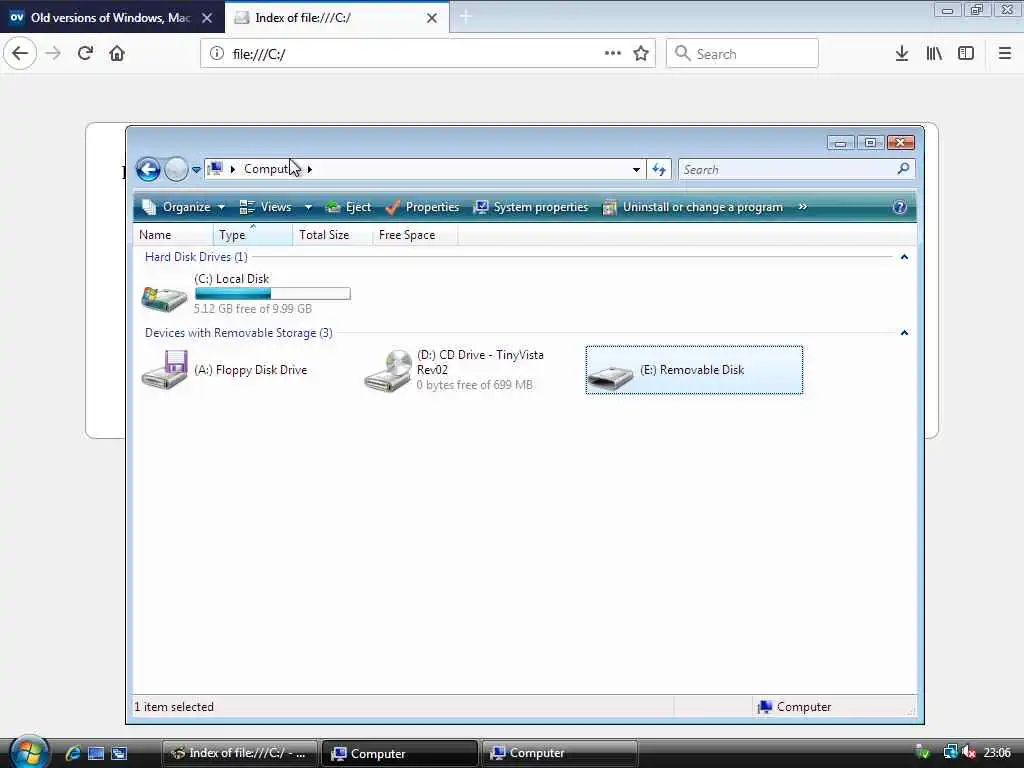The image size is (1024, 768).
Task: Click Properties in Explorer toolbar
Action: (423, 207)
